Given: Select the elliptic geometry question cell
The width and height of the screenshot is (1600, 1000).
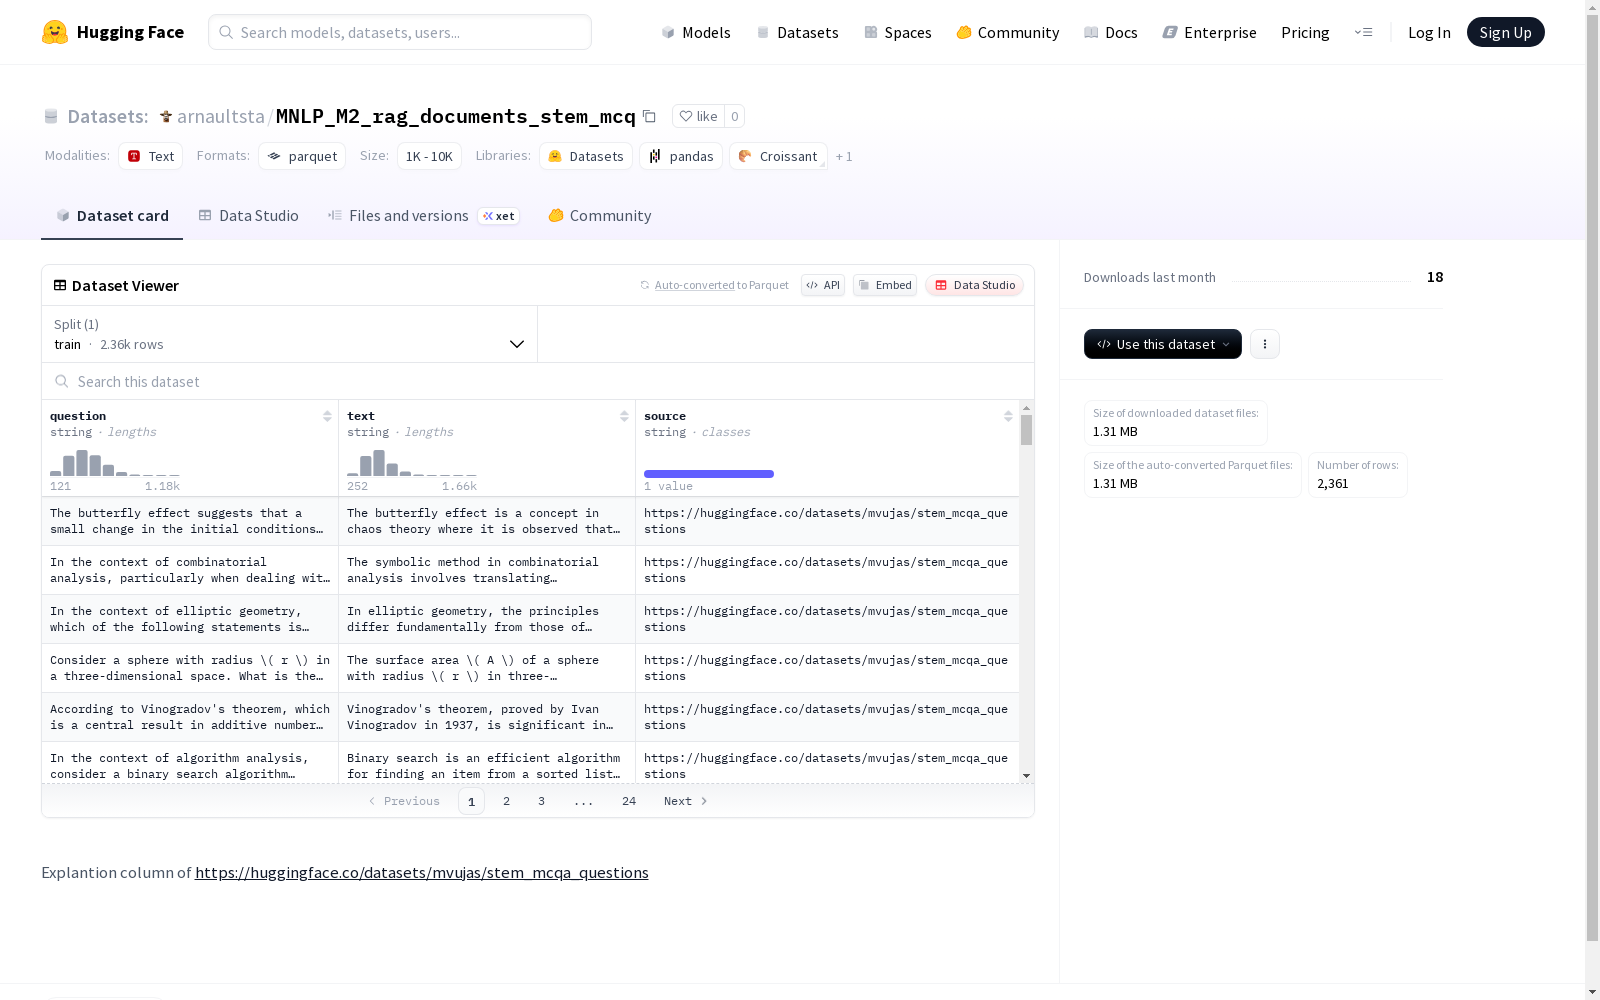Looking at the screenshot, I should 190,619.
